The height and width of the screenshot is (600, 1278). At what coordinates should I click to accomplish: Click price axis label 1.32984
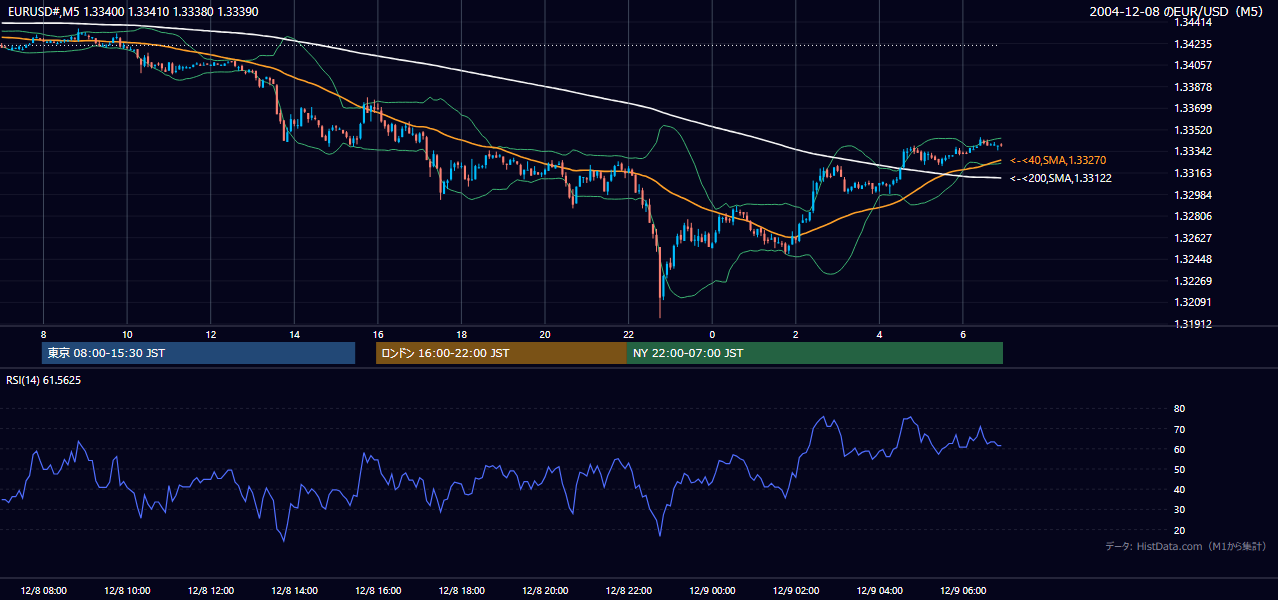tap(1195, 195)
